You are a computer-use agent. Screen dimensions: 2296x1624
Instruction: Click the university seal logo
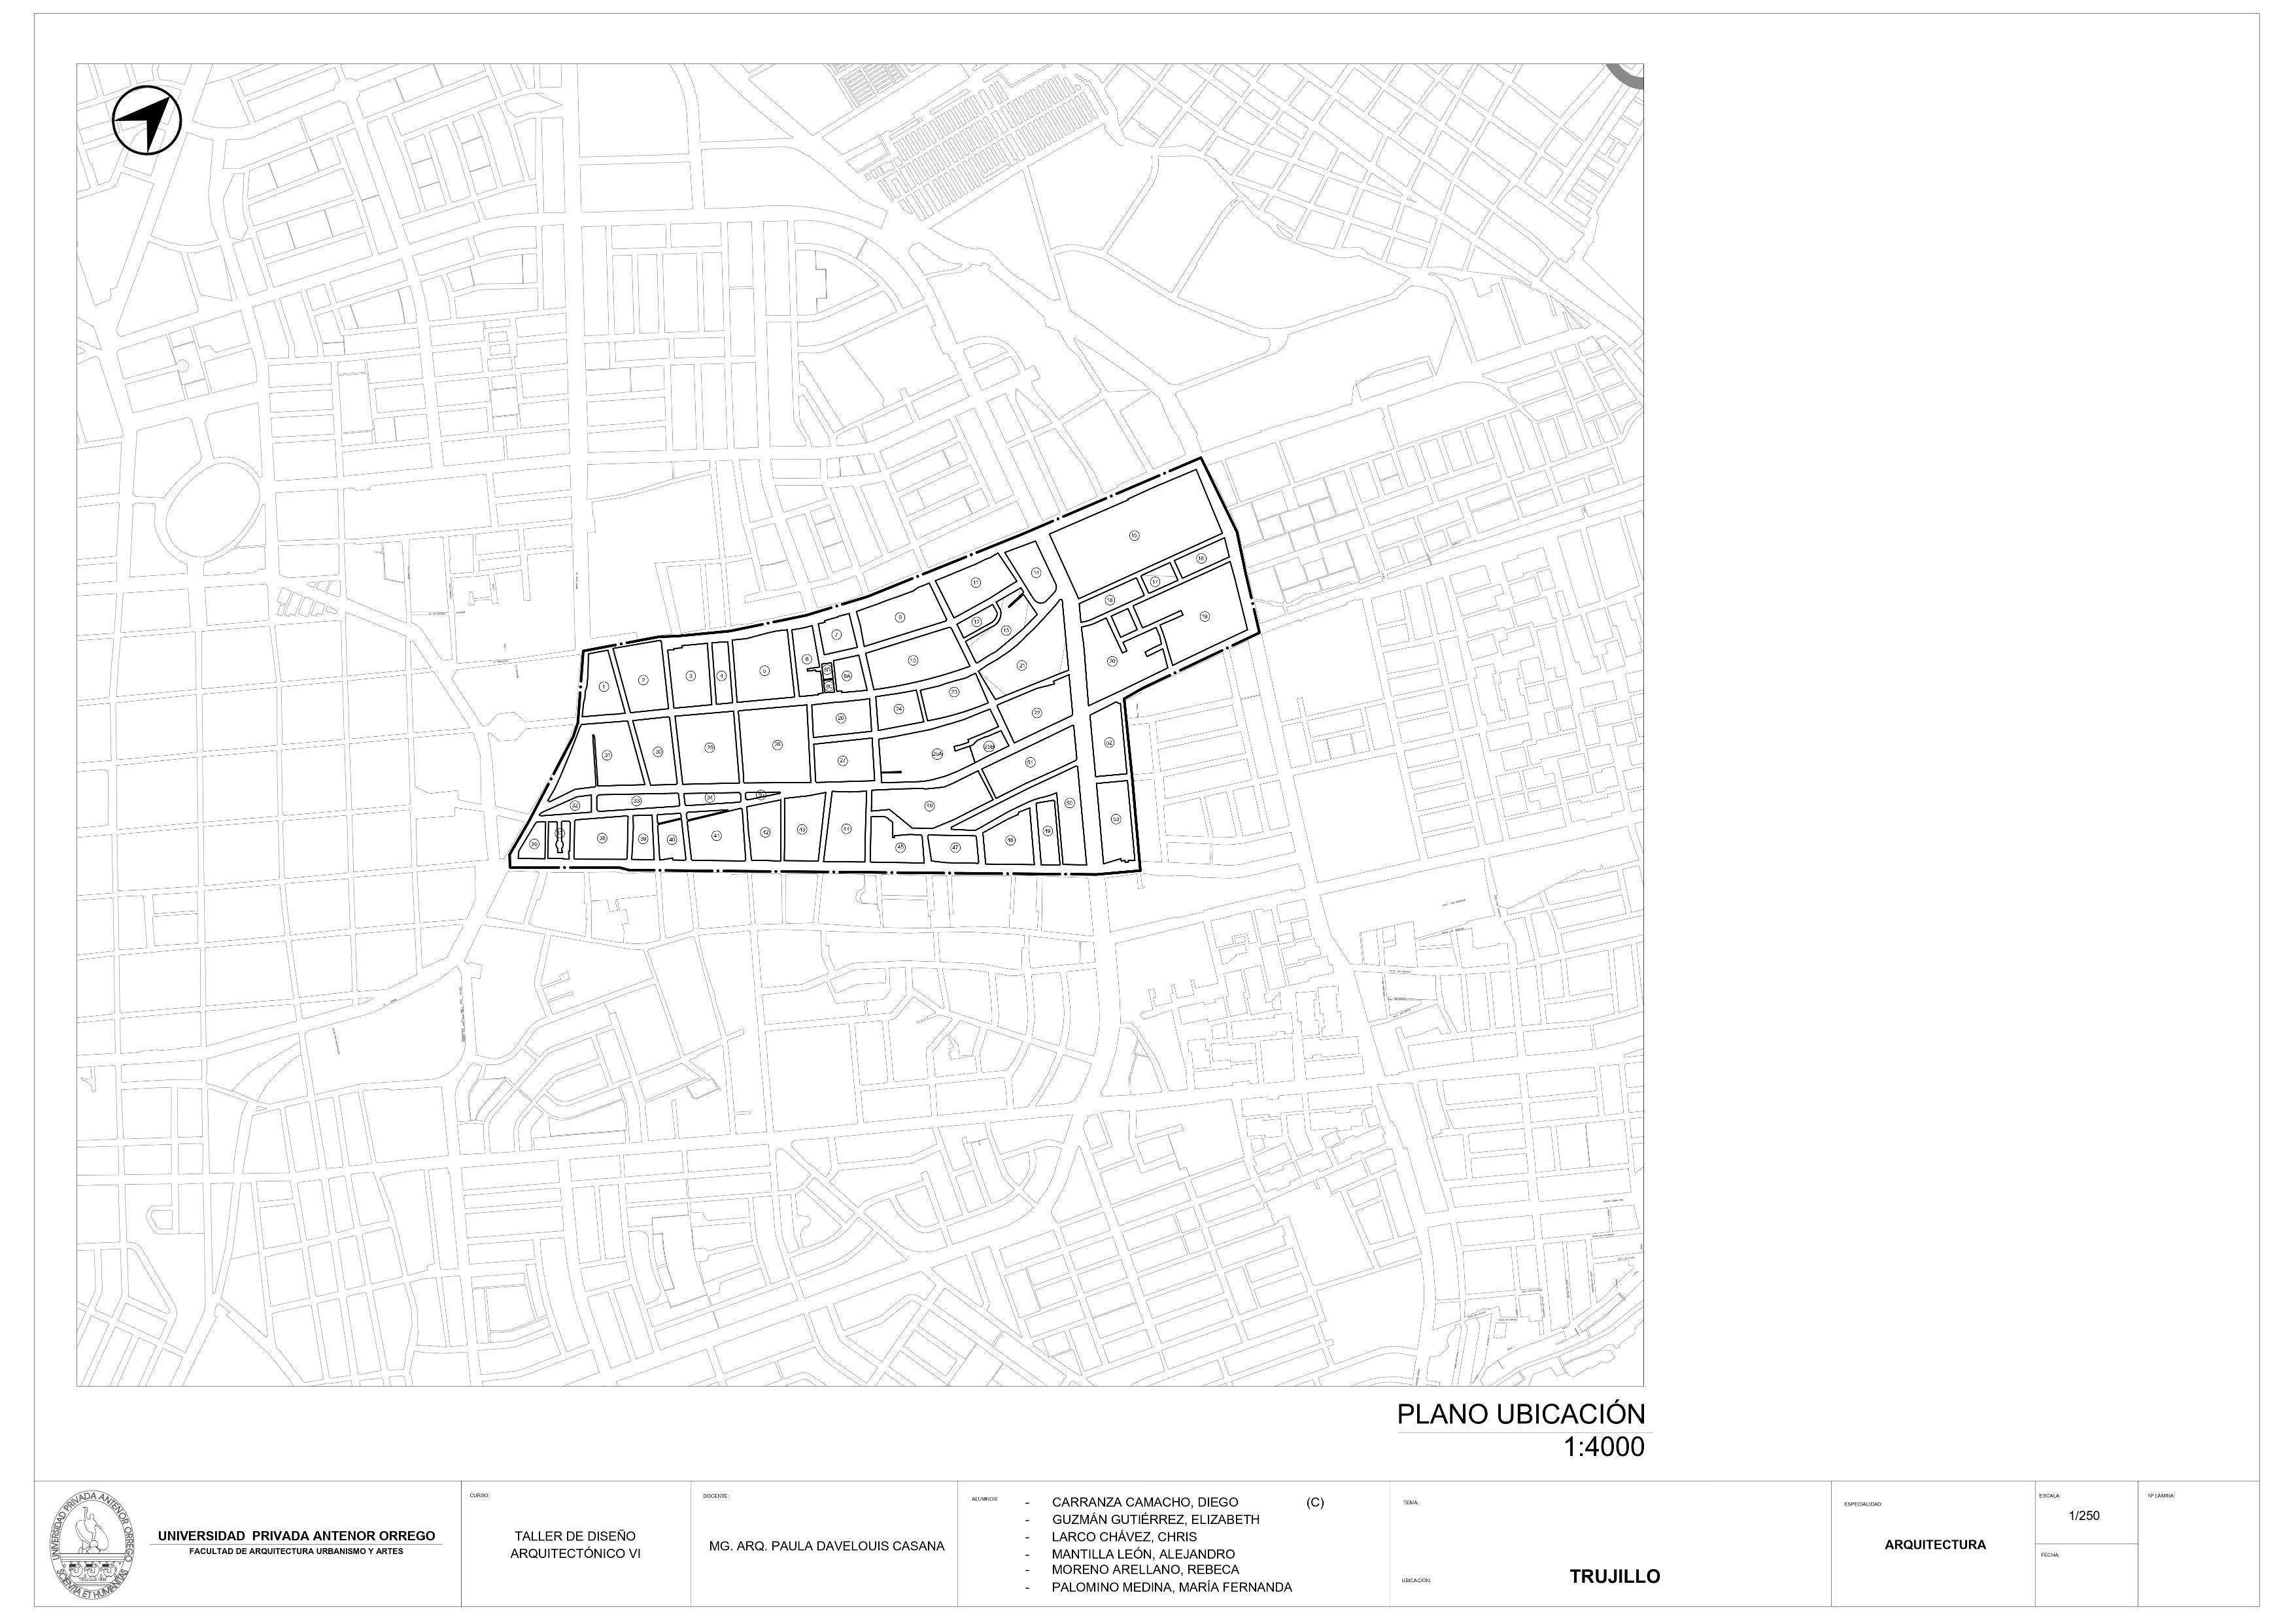(x=91, y=1545)
